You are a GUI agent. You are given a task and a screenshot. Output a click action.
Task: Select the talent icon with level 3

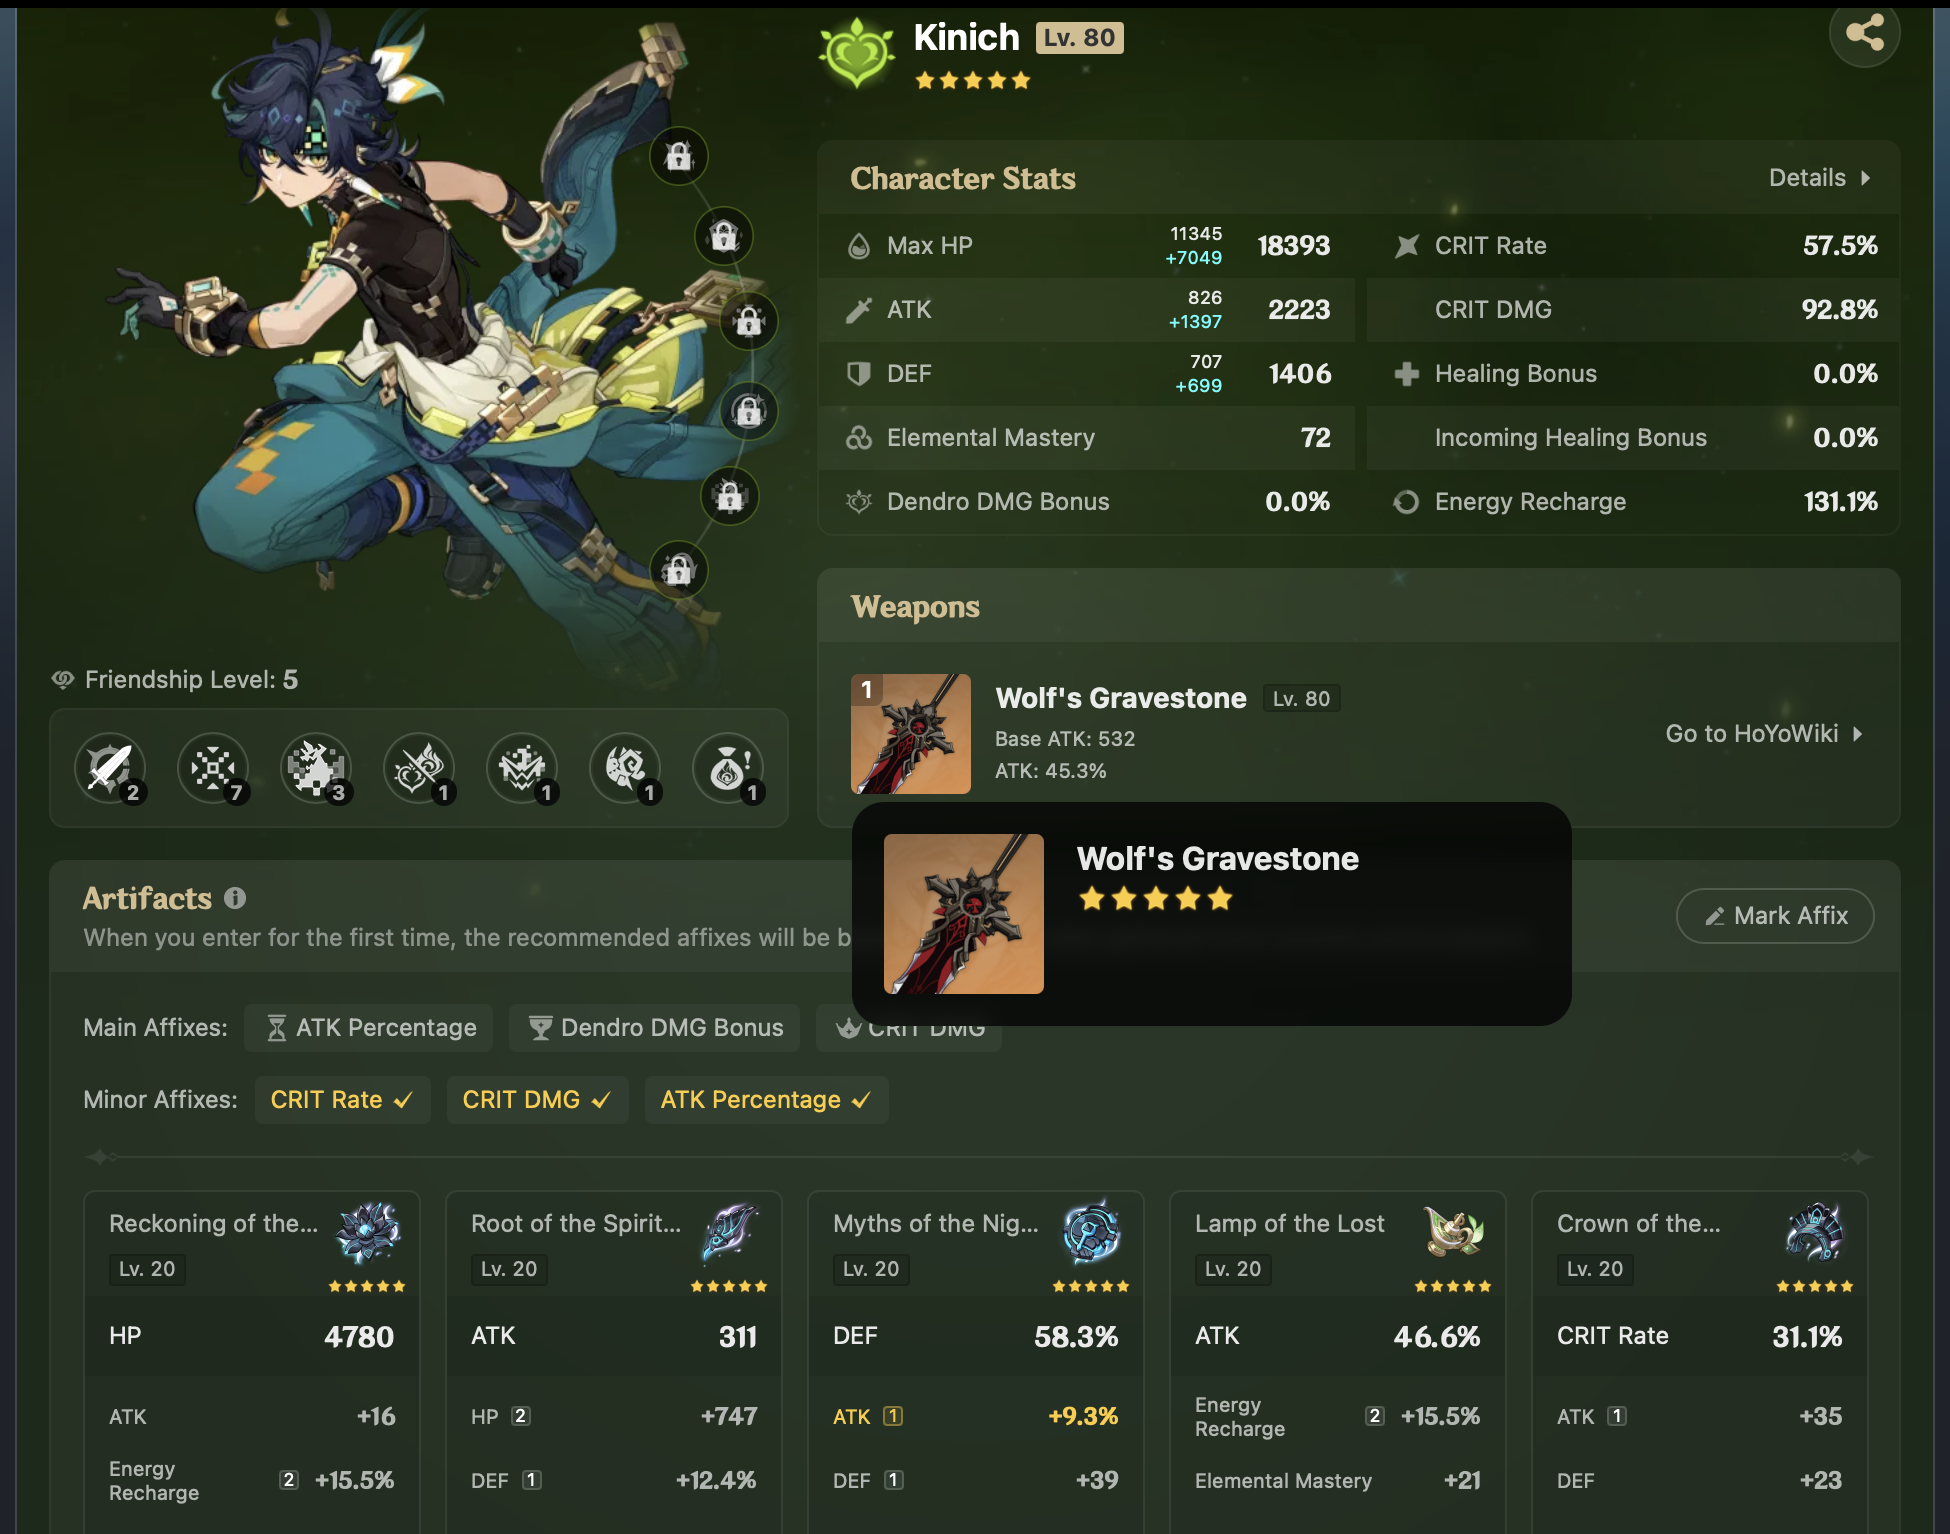click(x=316, y=769)
